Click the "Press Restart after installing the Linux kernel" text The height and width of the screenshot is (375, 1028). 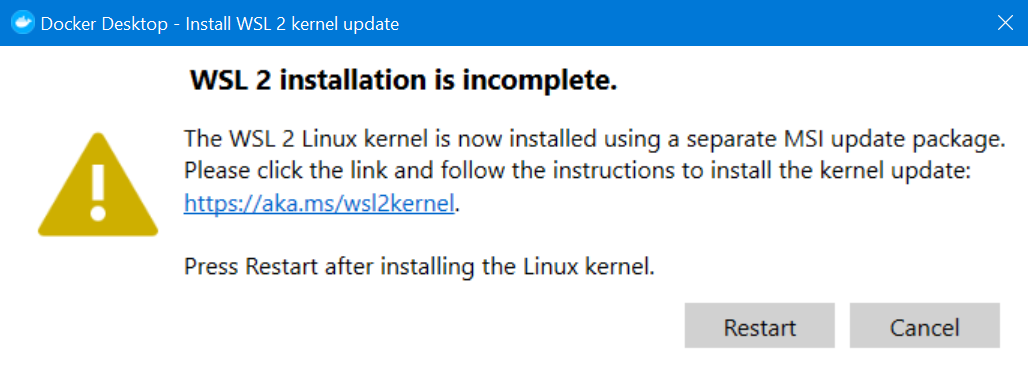[x=420, y=267]
